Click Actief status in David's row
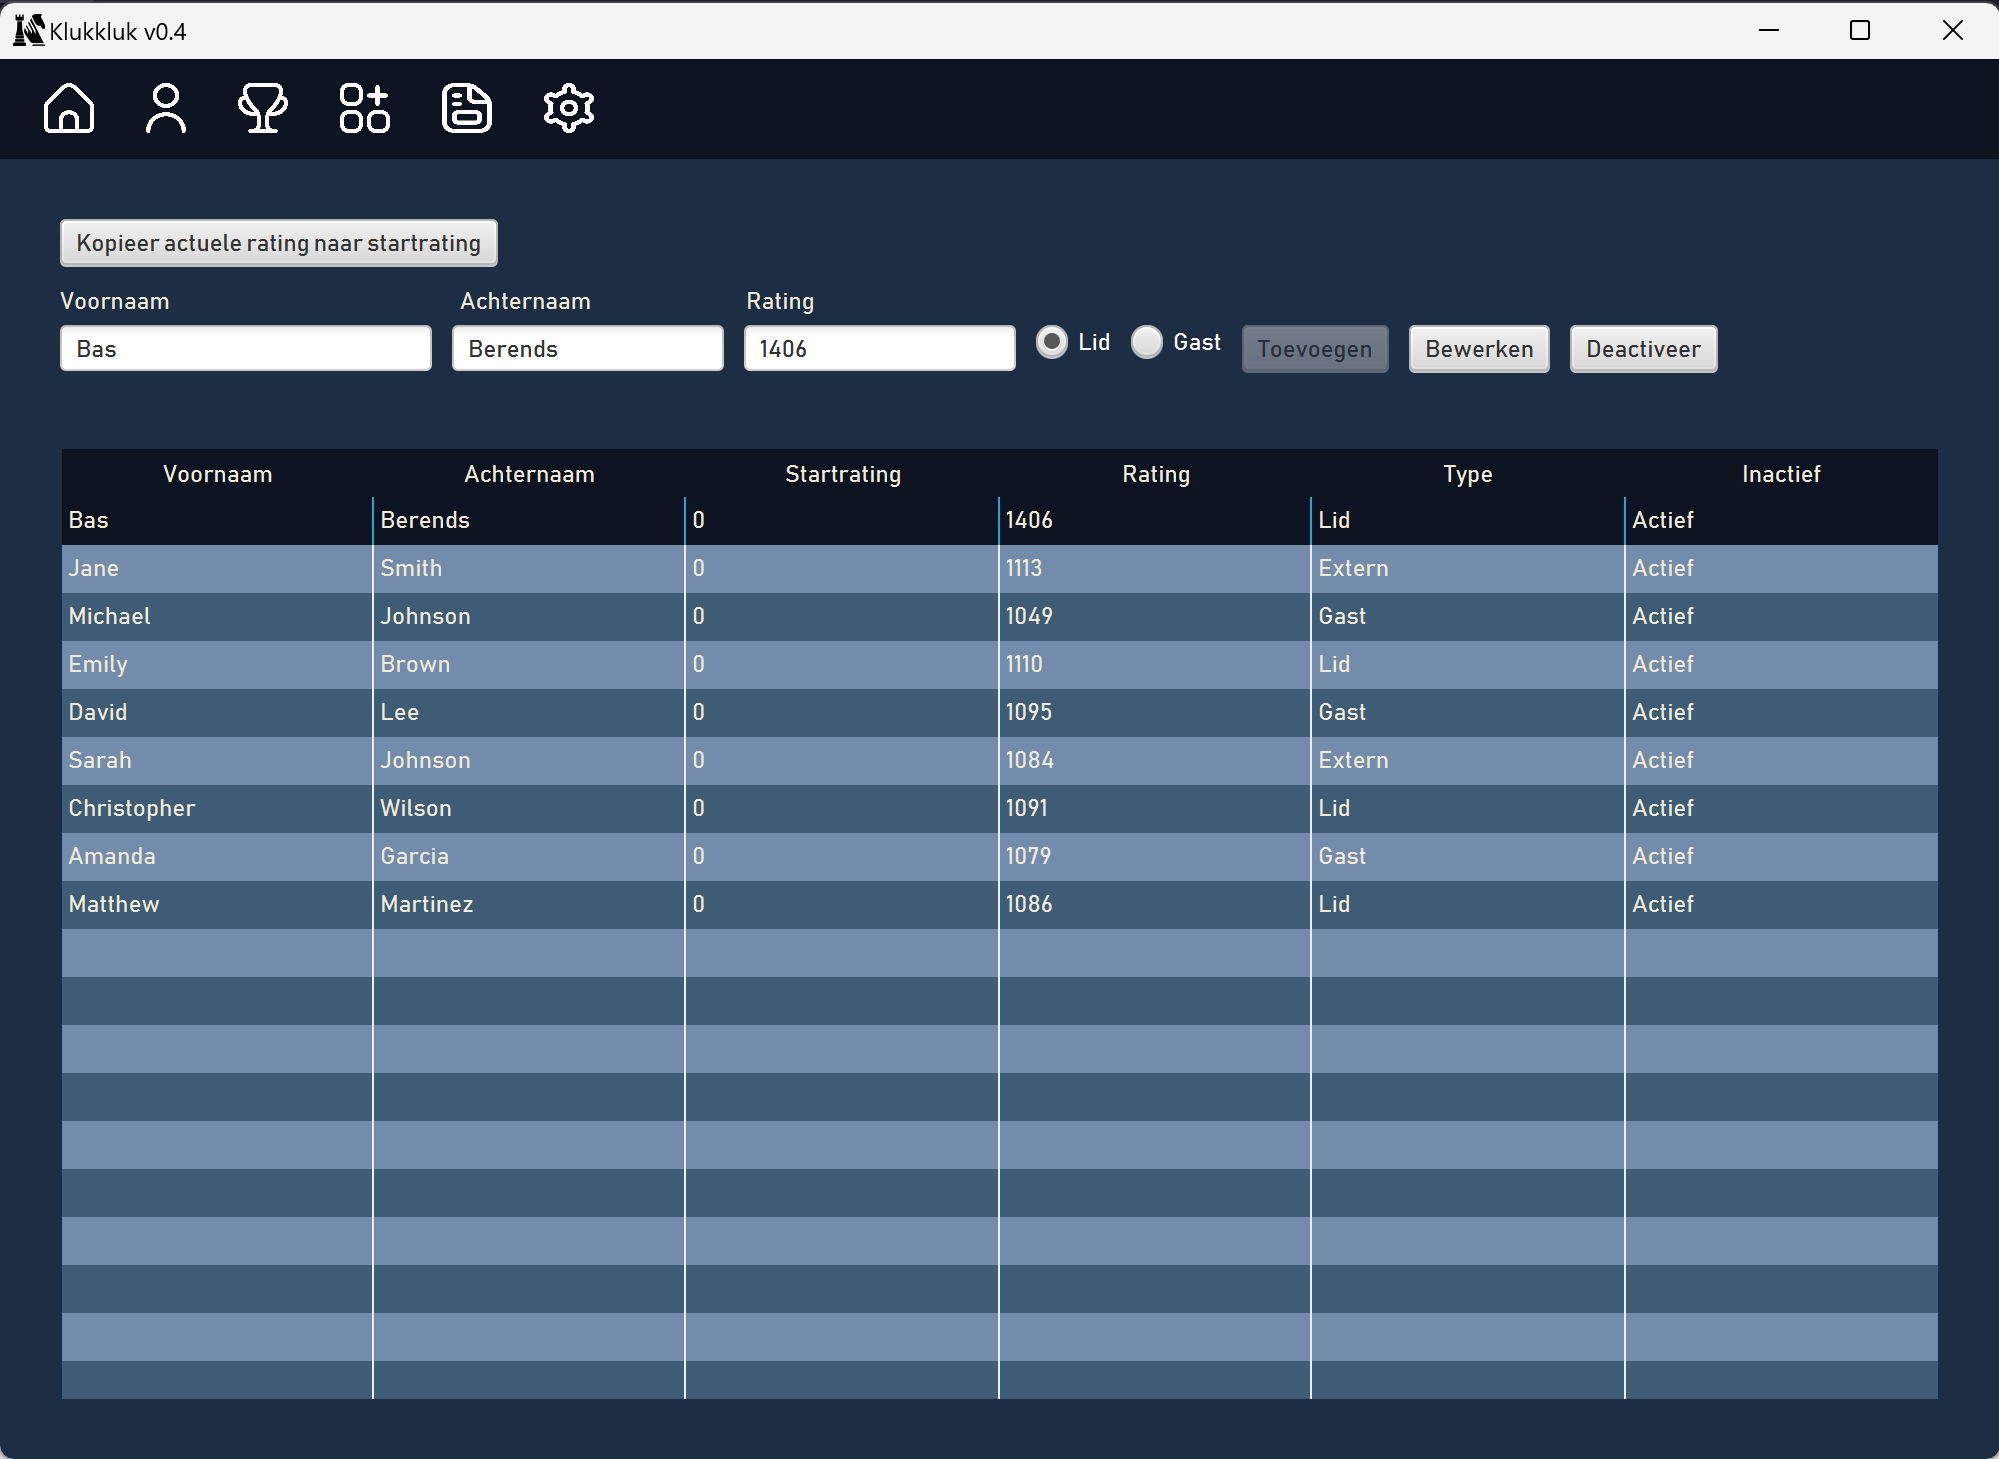 [x=1781, y=712]
